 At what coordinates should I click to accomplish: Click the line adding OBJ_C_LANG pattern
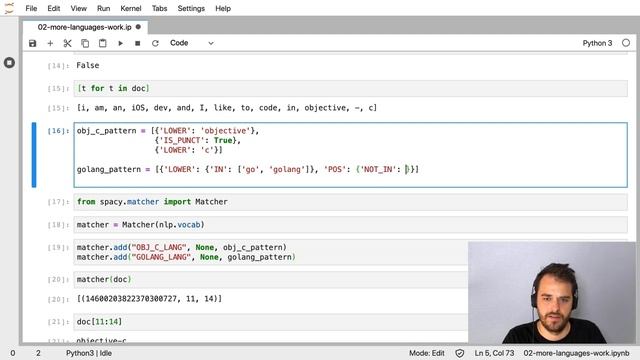182,247
